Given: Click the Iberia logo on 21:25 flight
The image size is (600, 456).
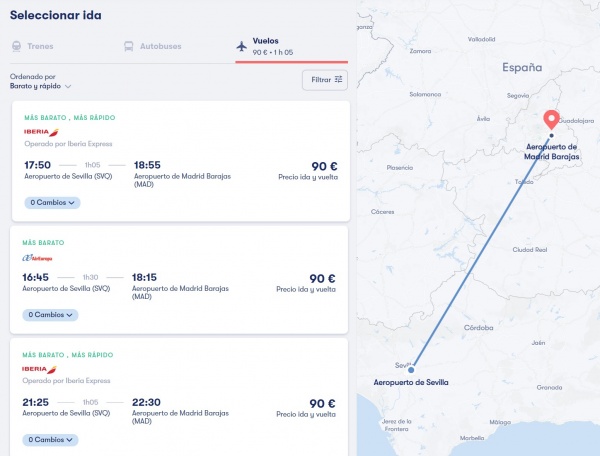Looking at the screenshot, I should click(42, 369).
